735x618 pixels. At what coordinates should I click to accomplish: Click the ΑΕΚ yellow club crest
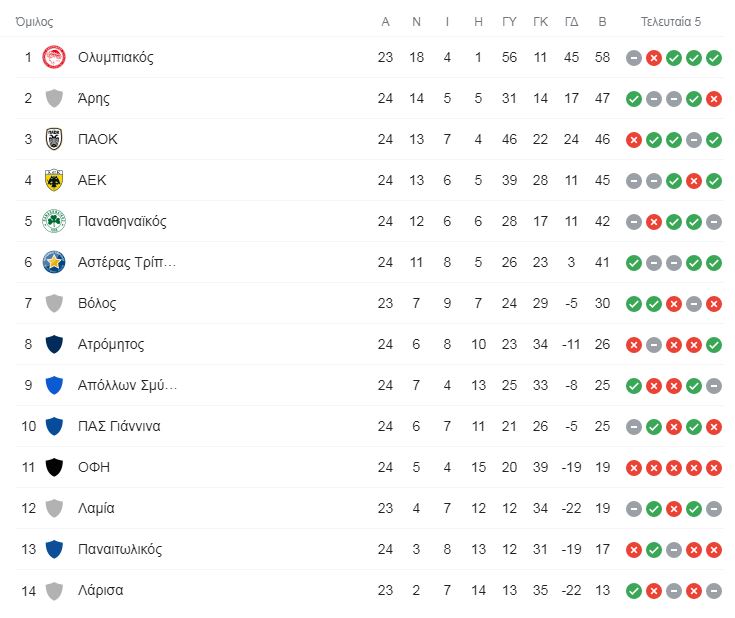(x=54, y=180)
